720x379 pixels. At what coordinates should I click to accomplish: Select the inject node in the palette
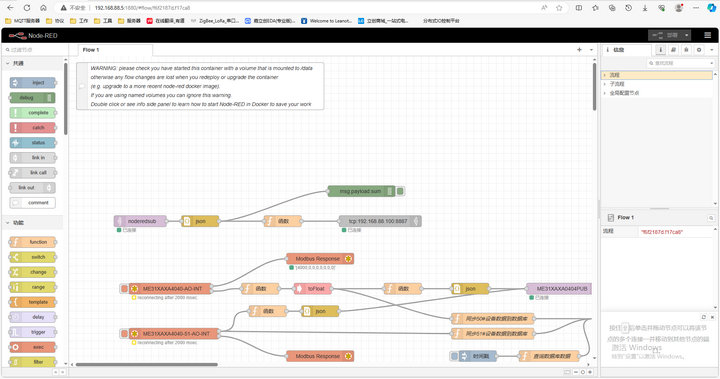[33, 83]
